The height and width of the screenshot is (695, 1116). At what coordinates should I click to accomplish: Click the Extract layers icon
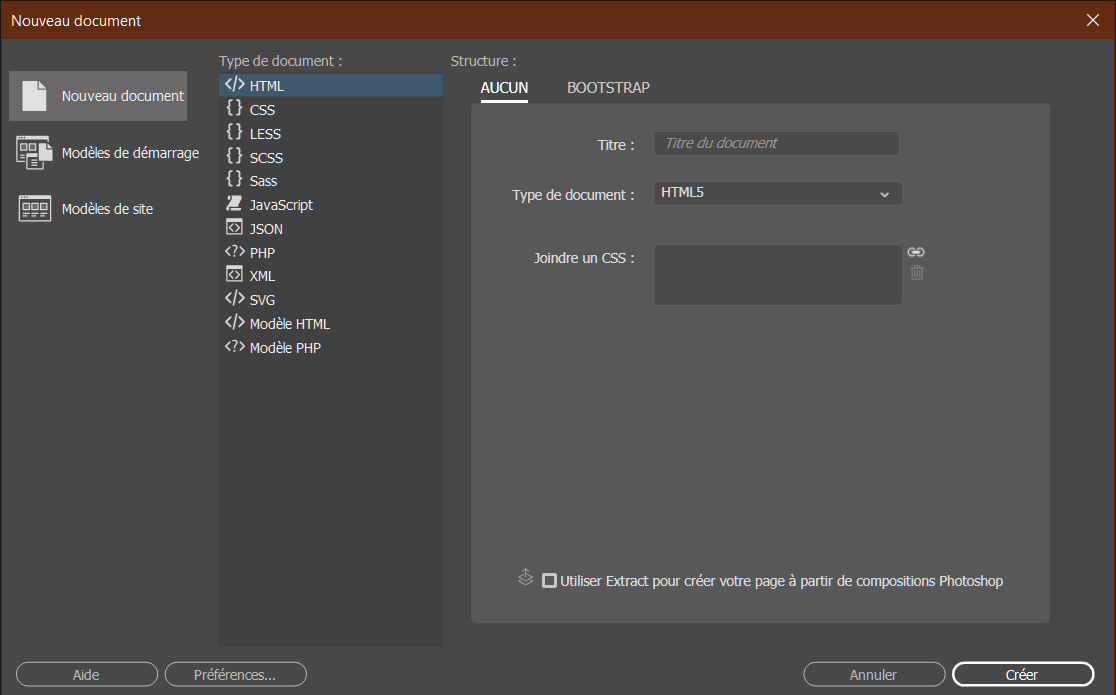[x=526, y=578]
